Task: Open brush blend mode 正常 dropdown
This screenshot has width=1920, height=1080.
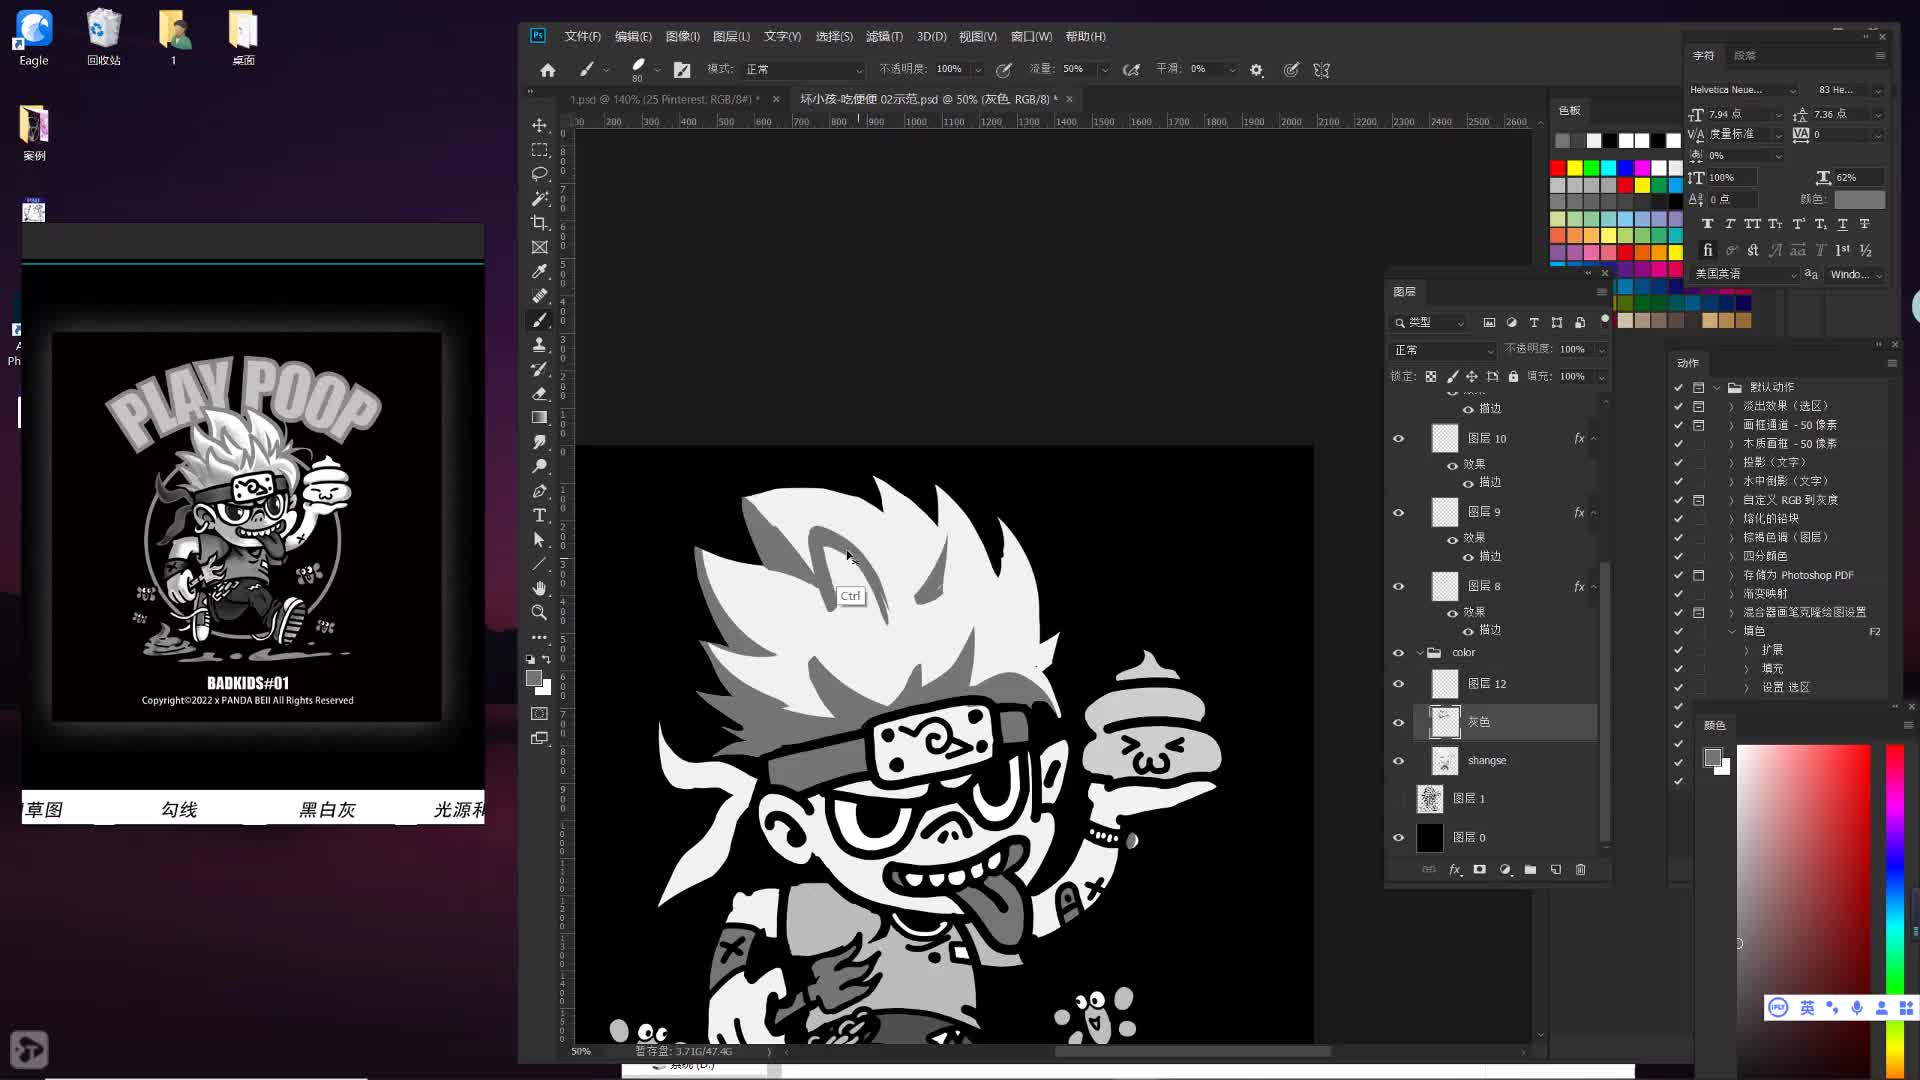Action: click(x=803, y=70)
